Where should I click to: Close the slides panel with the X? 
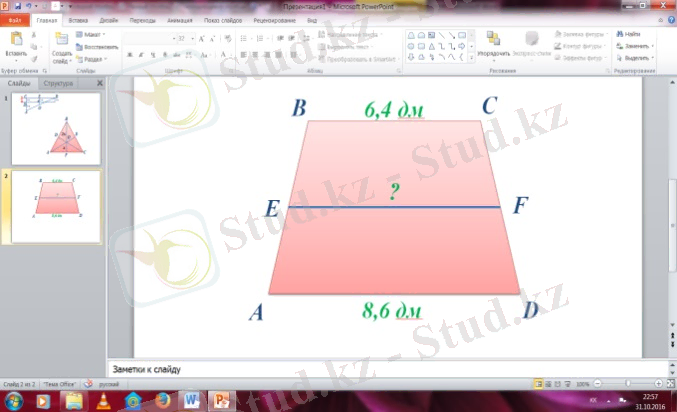[x=99, y=84]
